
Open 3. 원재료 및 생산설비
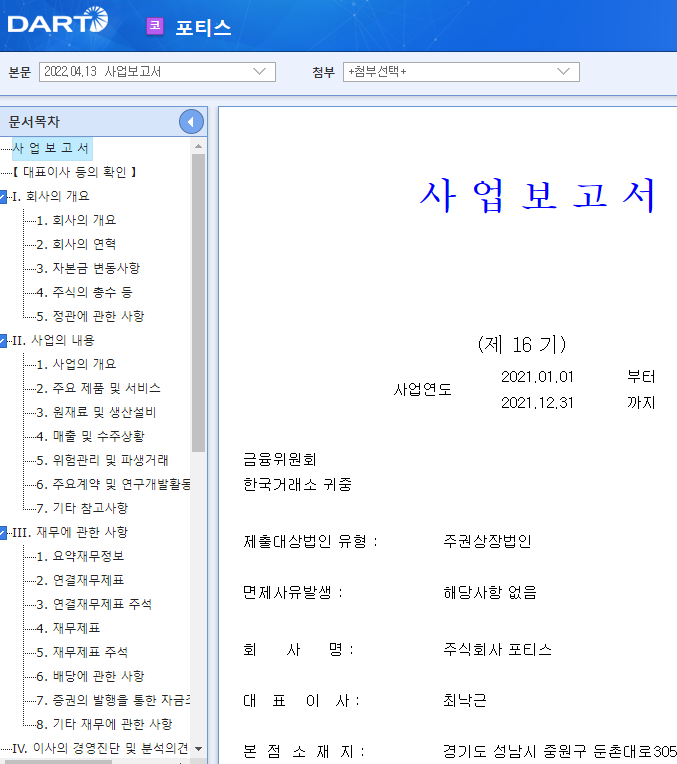tap(96, 413)
